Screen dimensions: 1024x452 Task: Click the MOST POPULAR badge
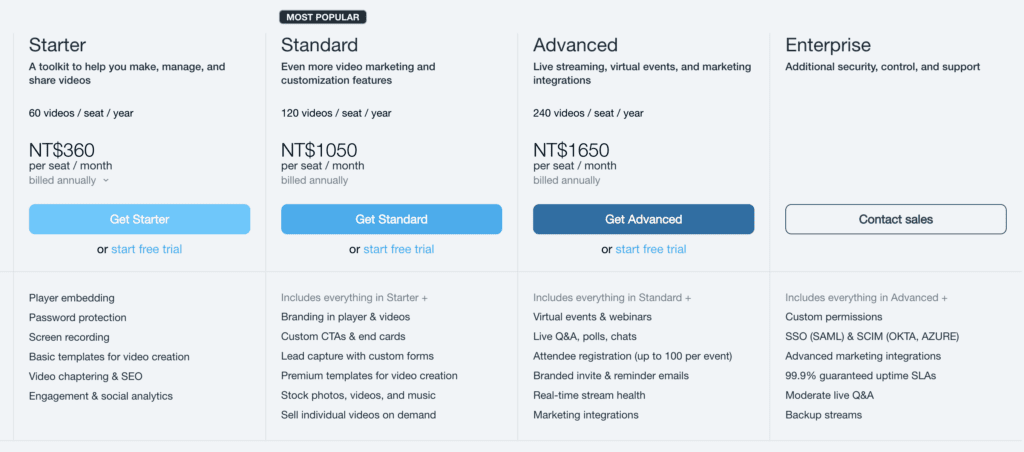point(324,17)
